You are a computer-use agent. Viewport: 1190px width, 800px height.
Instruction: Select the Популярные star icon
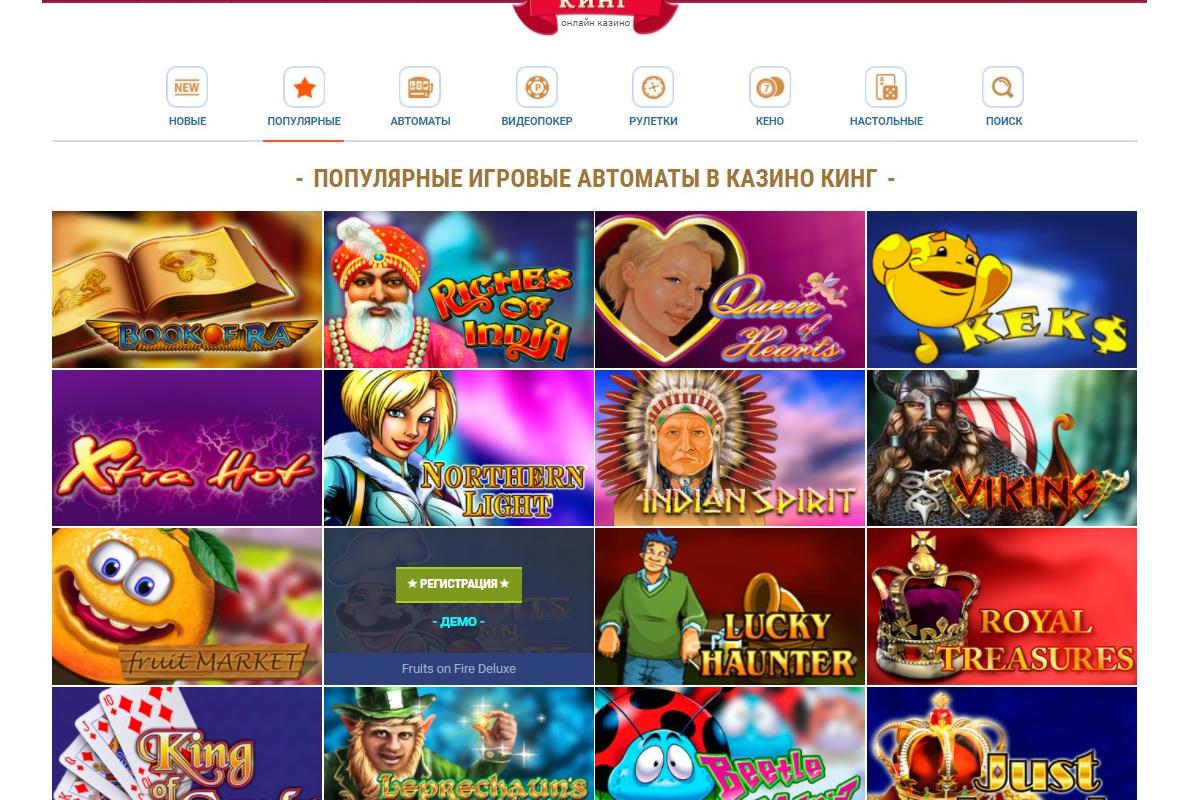(x=304, y=87)
